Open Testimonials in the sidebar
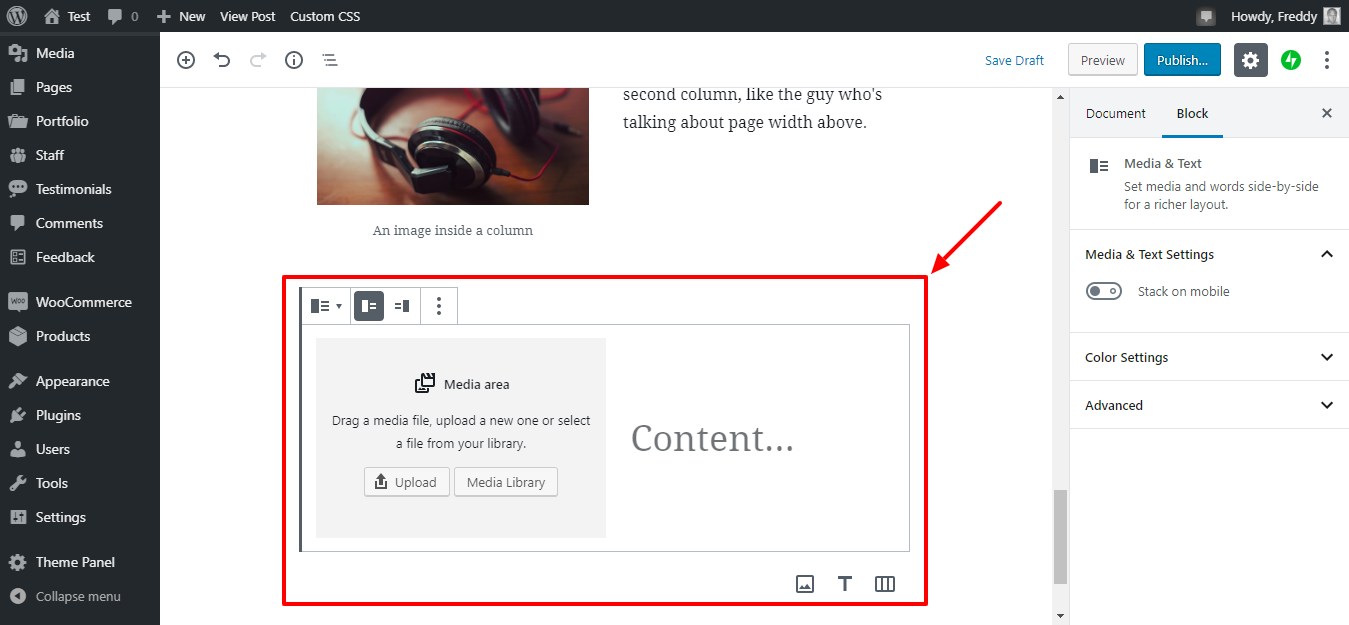This screenshot has height=625, width=1349. [80, 189]
